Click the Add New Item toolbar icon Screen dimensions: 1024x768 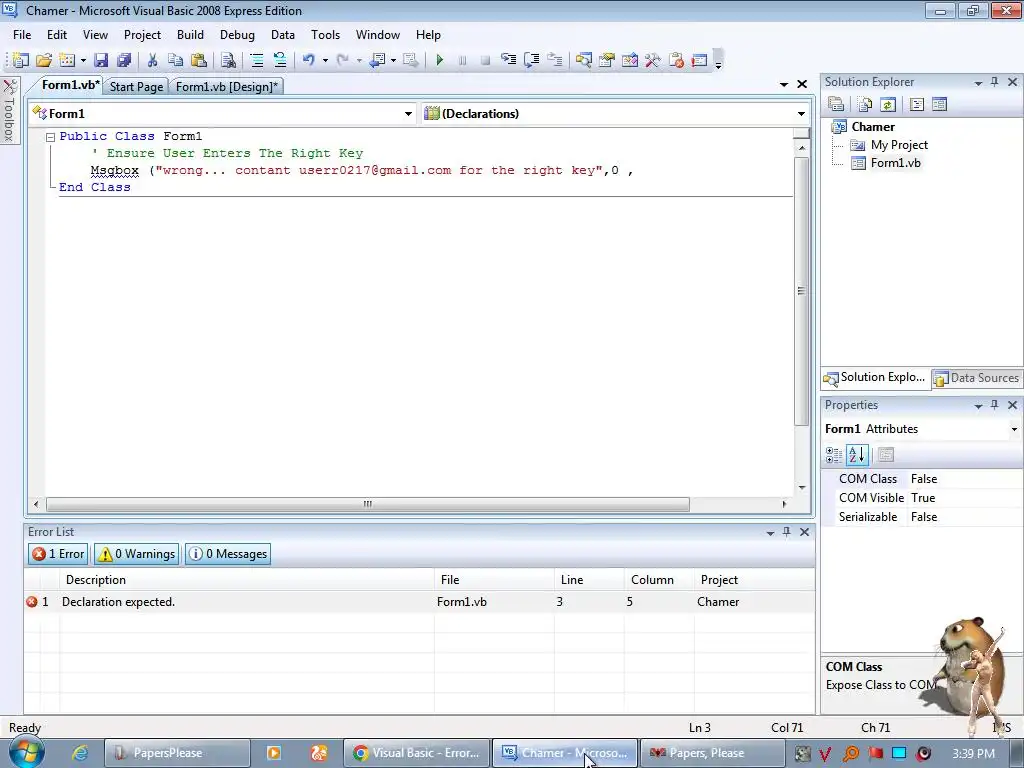67,61
